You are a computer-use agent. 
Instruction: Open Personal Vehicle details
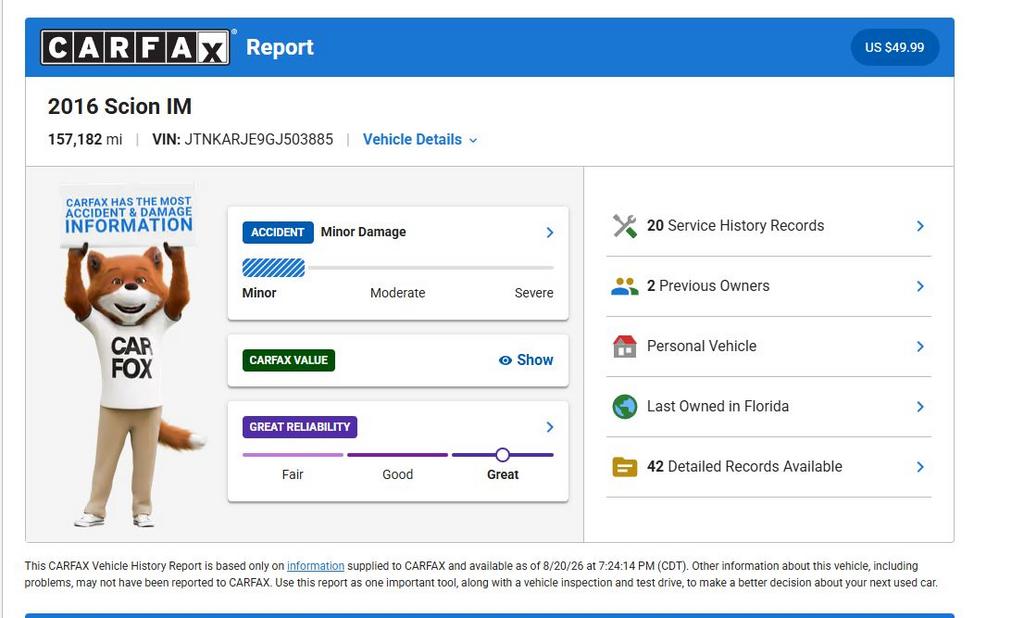(769, 346)
